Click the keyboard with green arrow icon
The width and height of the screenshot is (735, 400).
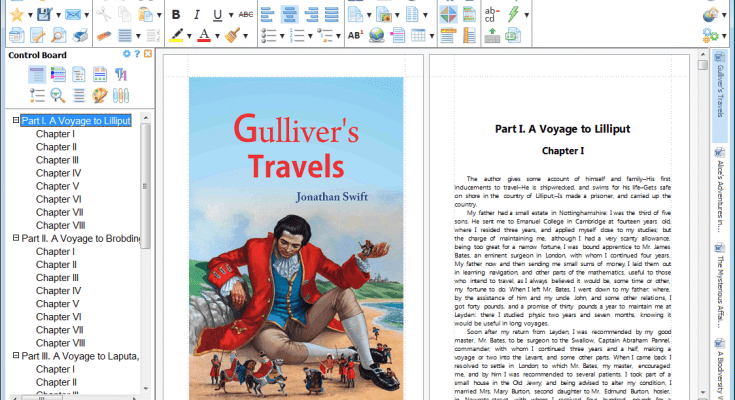coord(492,36)
